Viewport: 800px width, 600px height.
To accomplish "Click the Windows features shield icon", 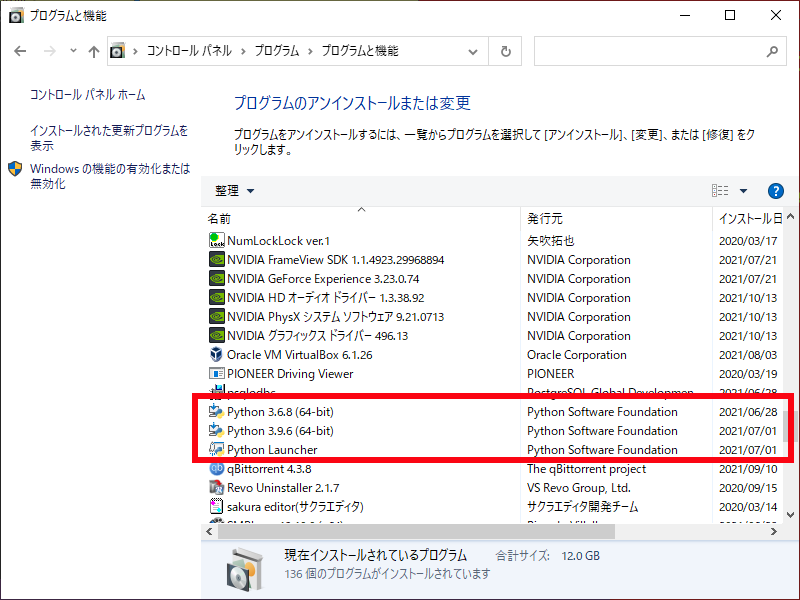I will pyautogui.click(x=15, y=169).
